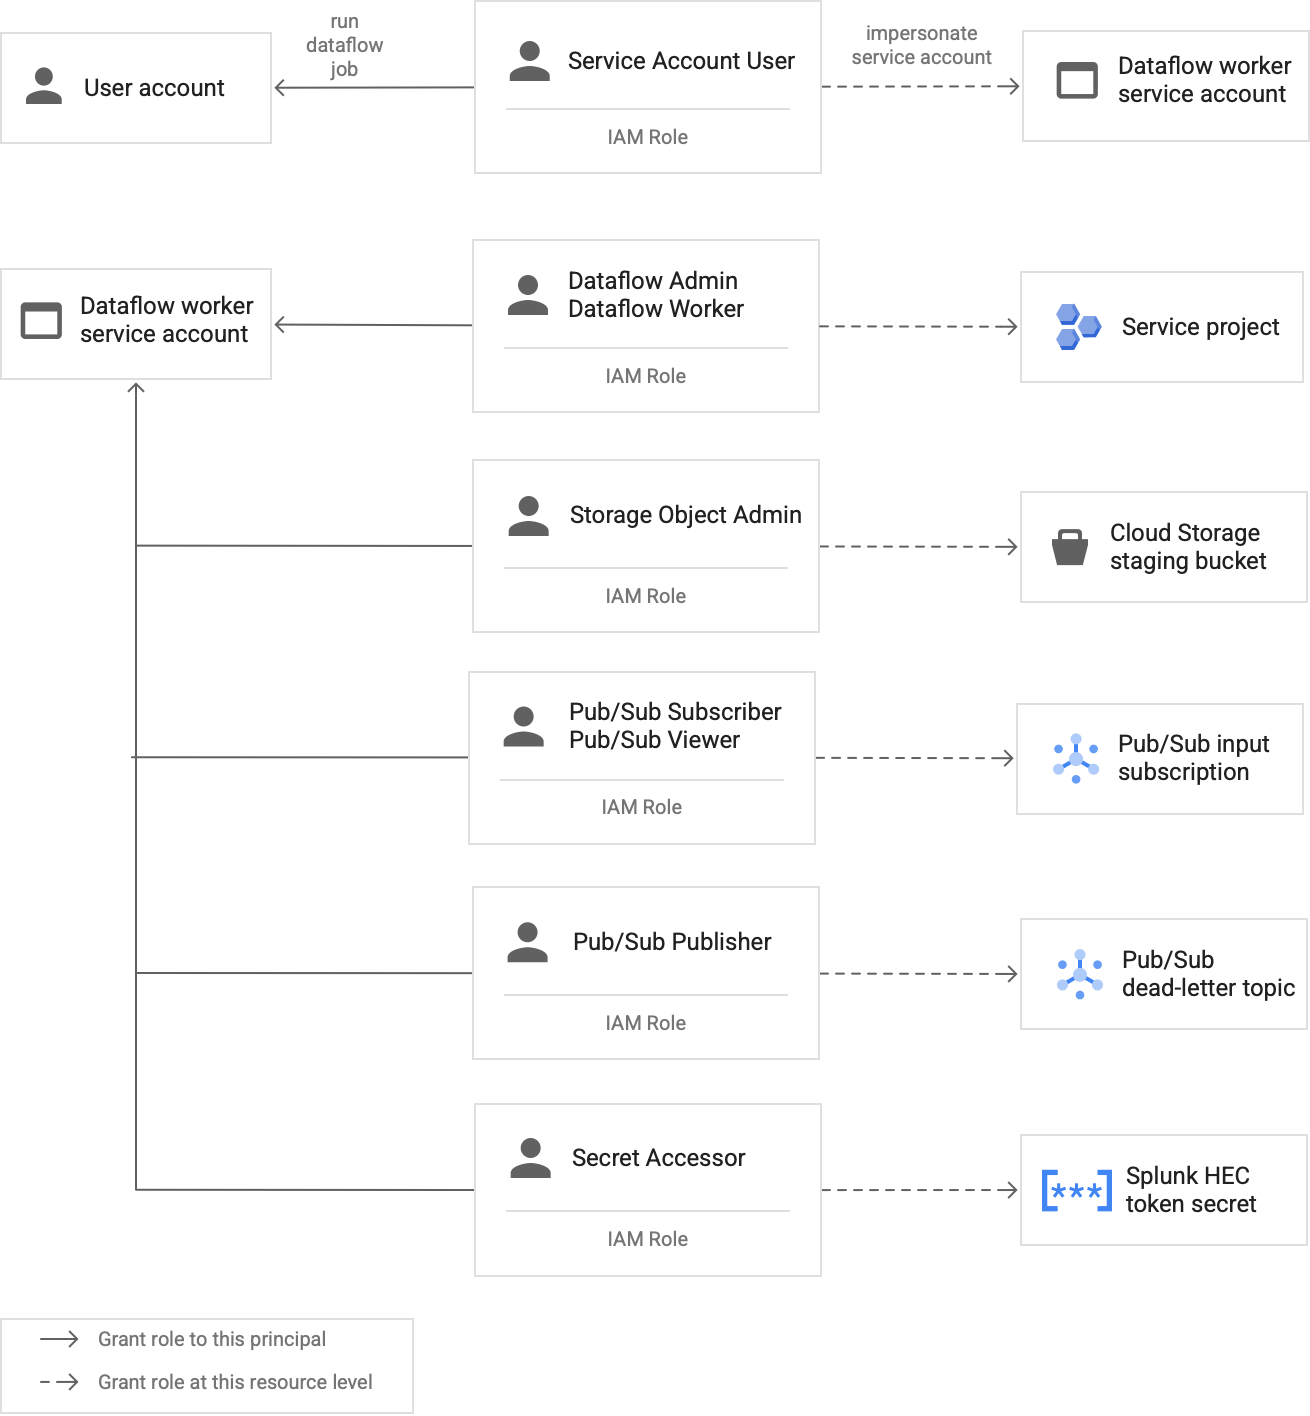
Task: Click the User account person icon
Action: (x=44, y=86)
